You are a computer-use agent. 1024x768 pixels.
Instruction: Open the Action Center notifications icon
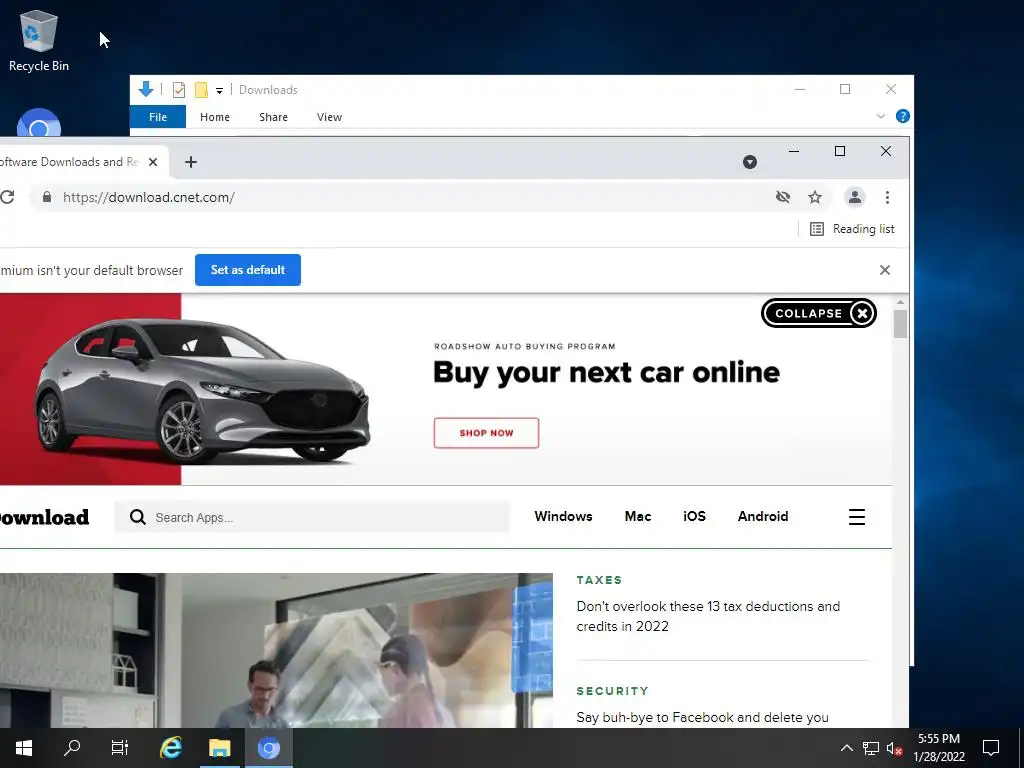click(x=991, y=748)
